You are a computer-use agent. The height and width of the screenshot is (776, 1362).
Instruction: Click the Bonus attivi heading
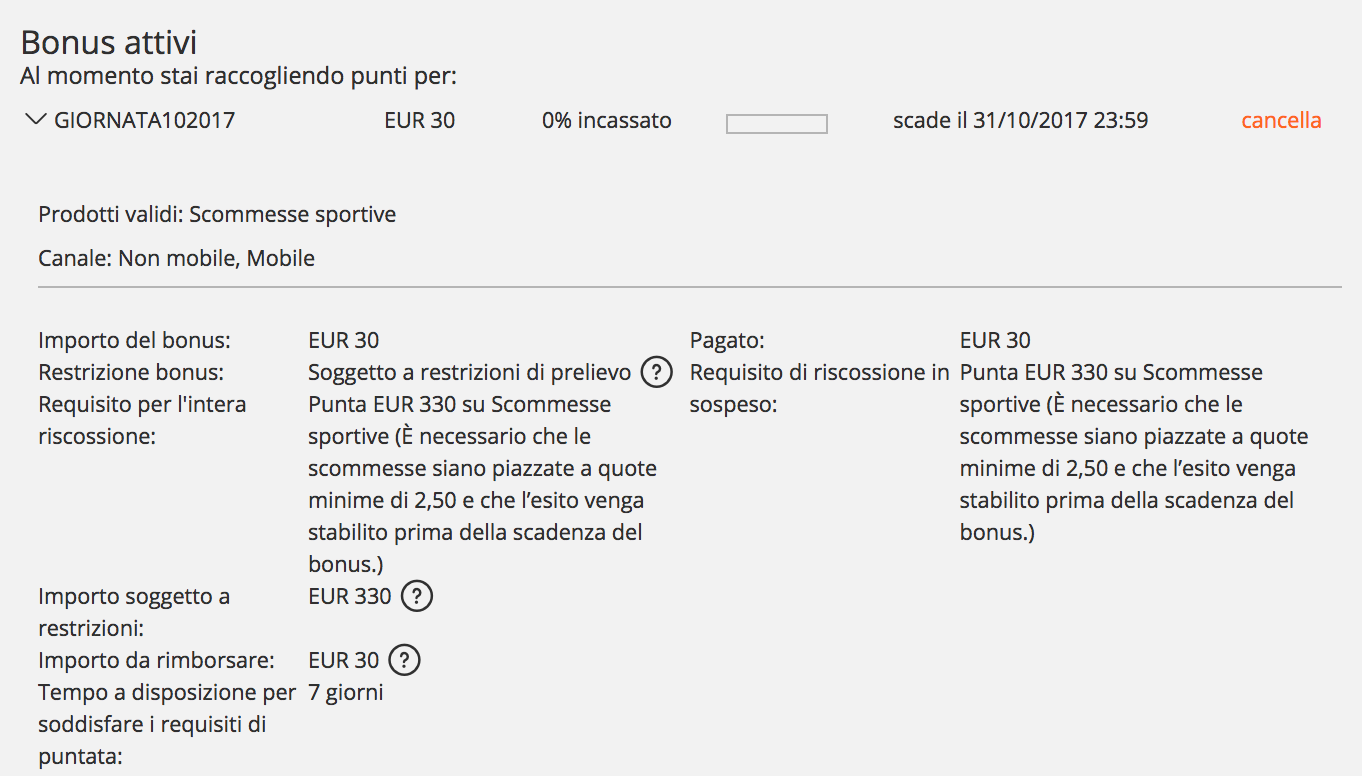click(x=109, y=43)
